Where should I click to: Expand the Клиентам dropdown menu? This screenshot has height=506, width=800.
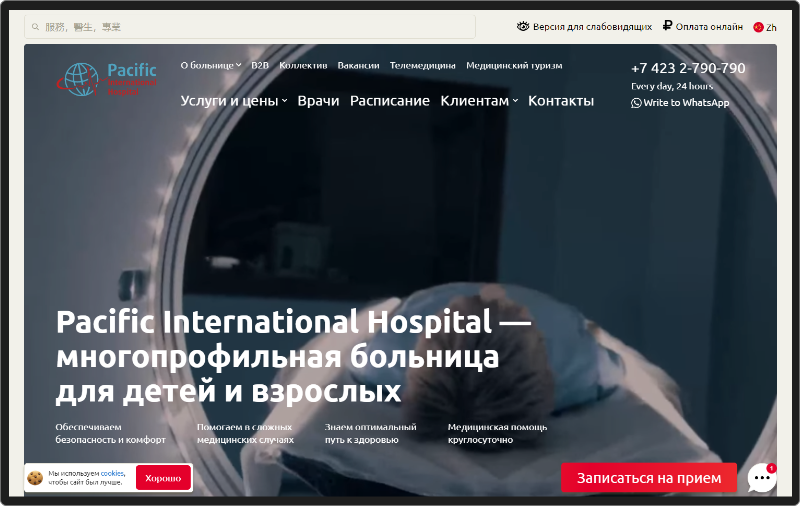(x=479, y=101)
